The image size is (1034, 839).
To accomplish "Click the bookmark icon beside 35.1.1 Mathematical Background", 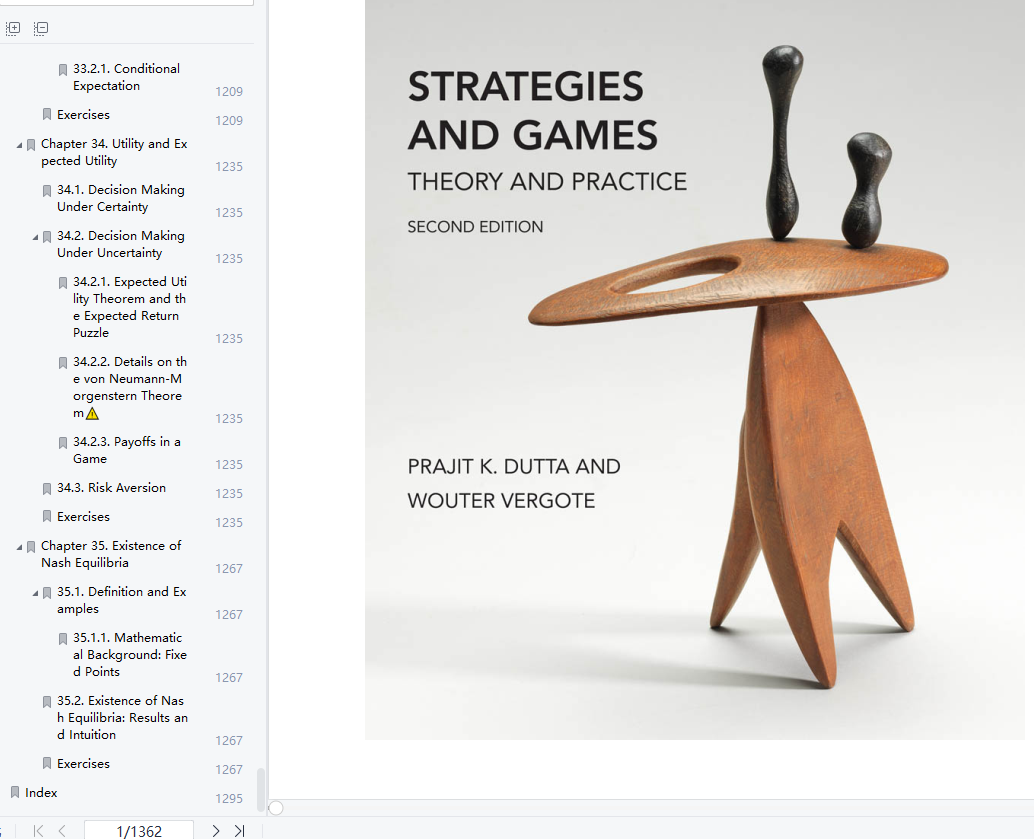I will click(63, 638).
